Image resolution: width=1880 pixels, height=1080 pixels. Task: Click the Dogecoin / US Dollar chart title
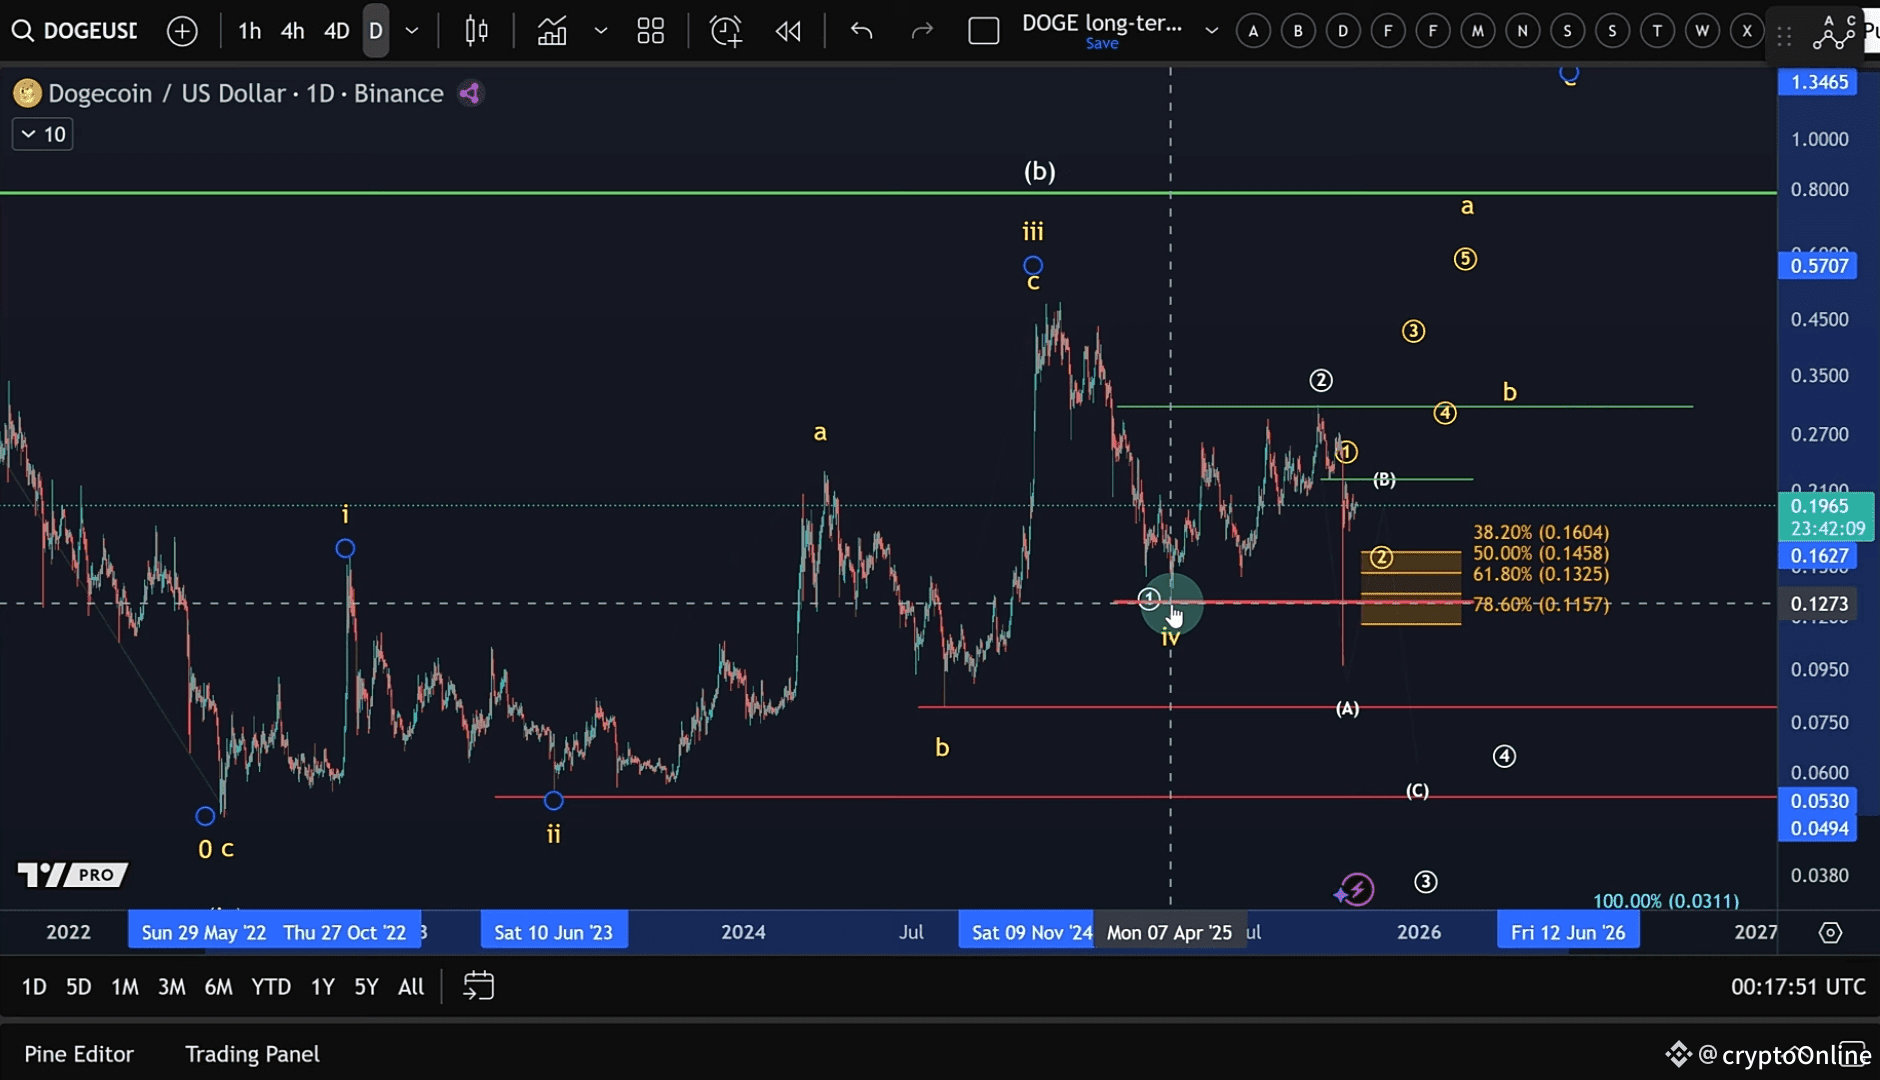coord(246,93)
